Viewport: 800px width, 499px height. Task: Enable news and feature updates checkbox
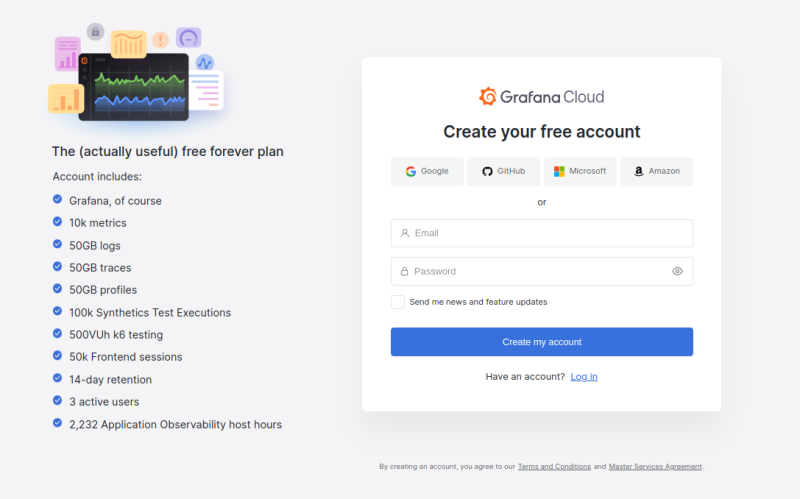point(398,302)
